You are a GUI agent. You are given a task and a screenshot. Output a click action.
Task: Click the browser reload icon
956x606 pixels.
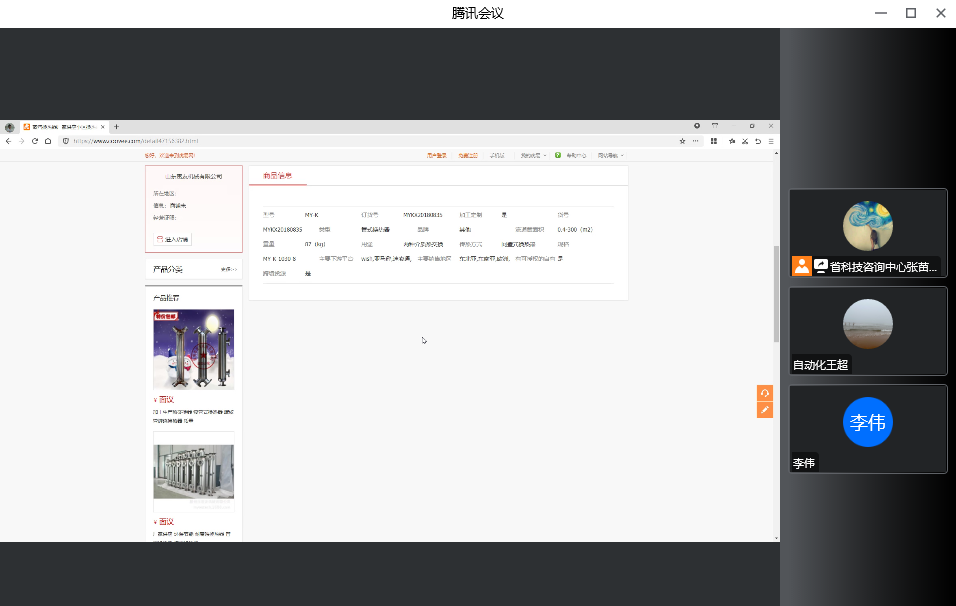[35, 141]
